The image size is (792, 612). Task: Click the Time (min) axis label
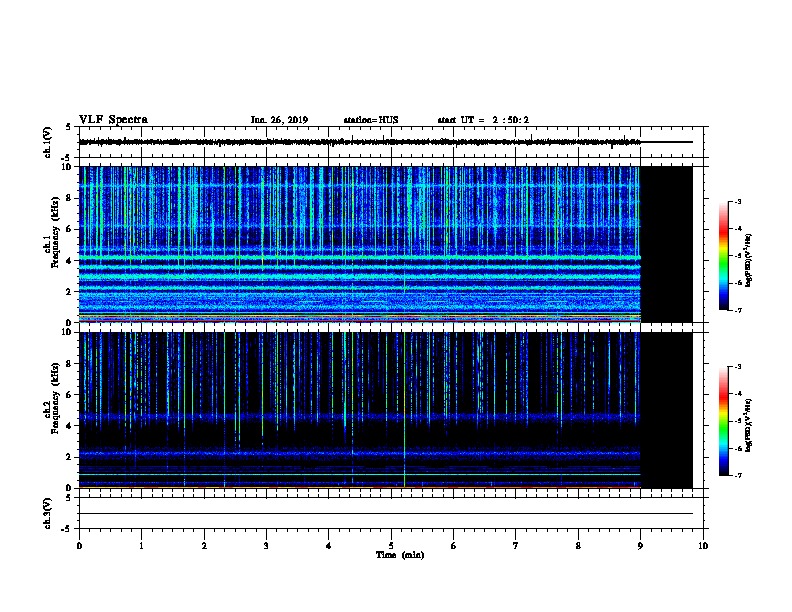pos(400,555)
